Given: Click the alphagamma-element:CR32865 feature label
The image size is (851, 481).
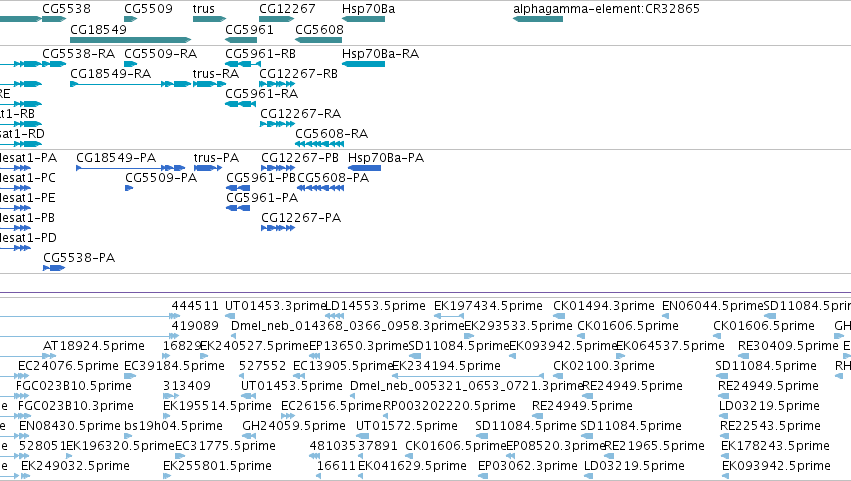Looking at the screenshot, I should click(606, 9).
